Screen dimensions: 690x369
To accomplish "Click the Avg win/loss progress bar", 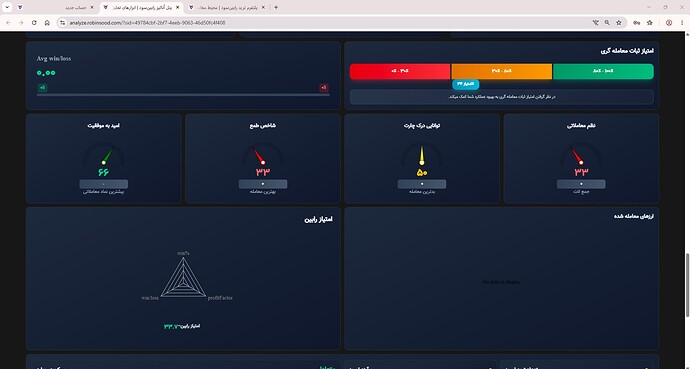I will point(183,95).
